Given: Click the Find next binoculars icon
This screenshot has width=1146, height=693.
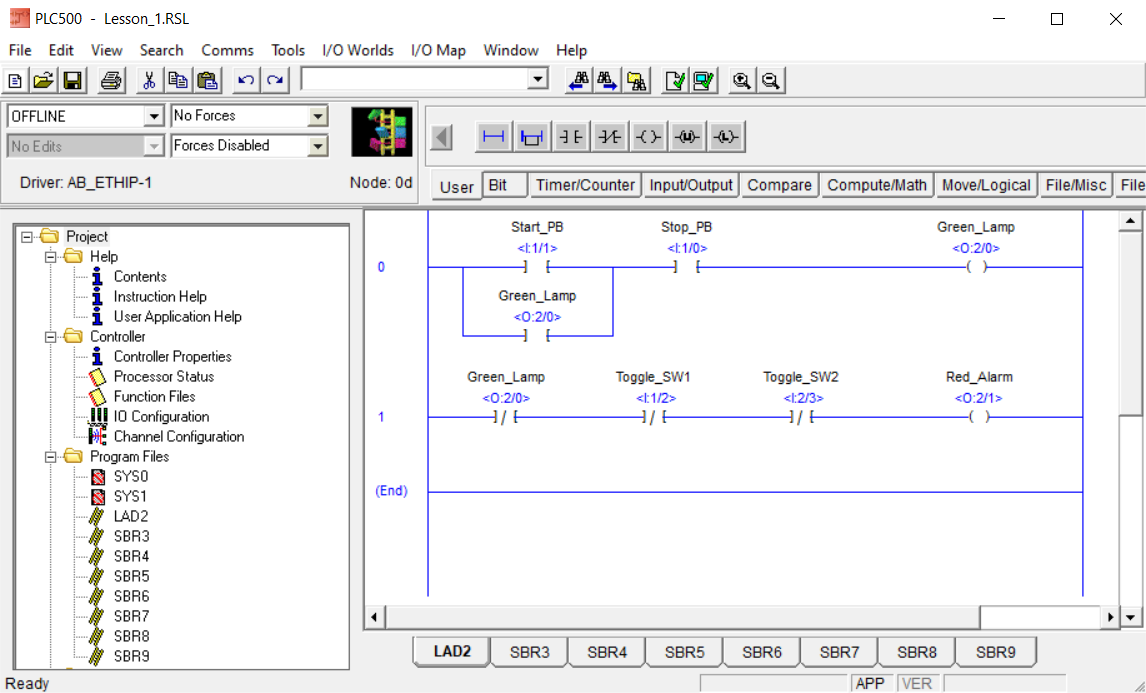Looking at the screenshot, I should (x=607, y=80).
